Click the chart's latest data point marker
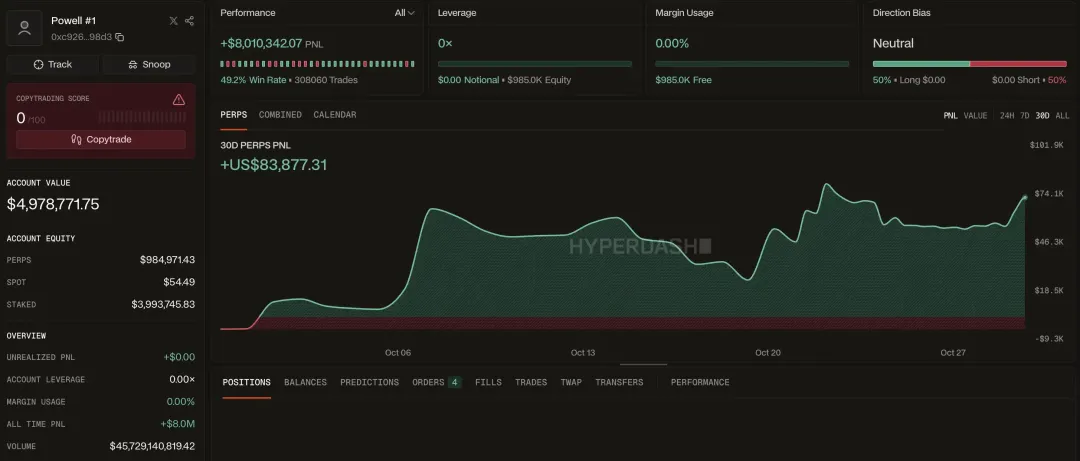This screenshot has width=1080, height=461. click(1025, 197)
